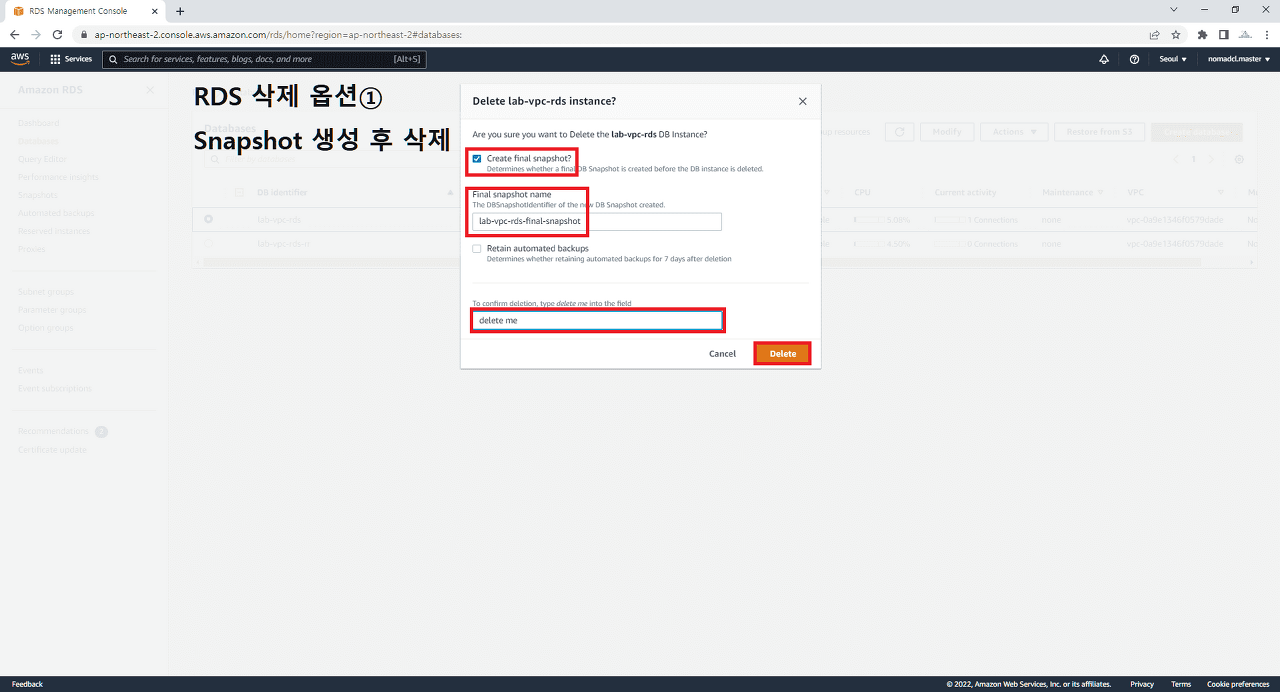The image size is (1280, 692).
Task: Click the Final snapshot name field
Action: click(597, 221)
